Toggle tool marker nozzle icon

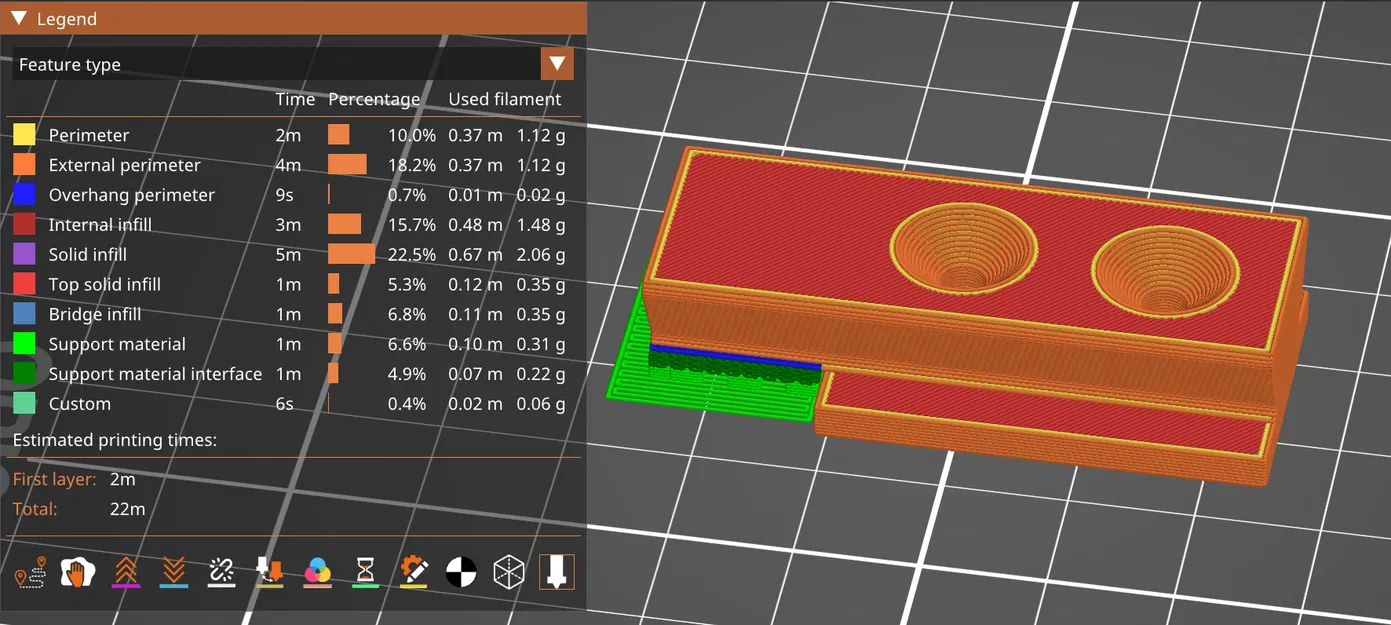pos(557,572)
